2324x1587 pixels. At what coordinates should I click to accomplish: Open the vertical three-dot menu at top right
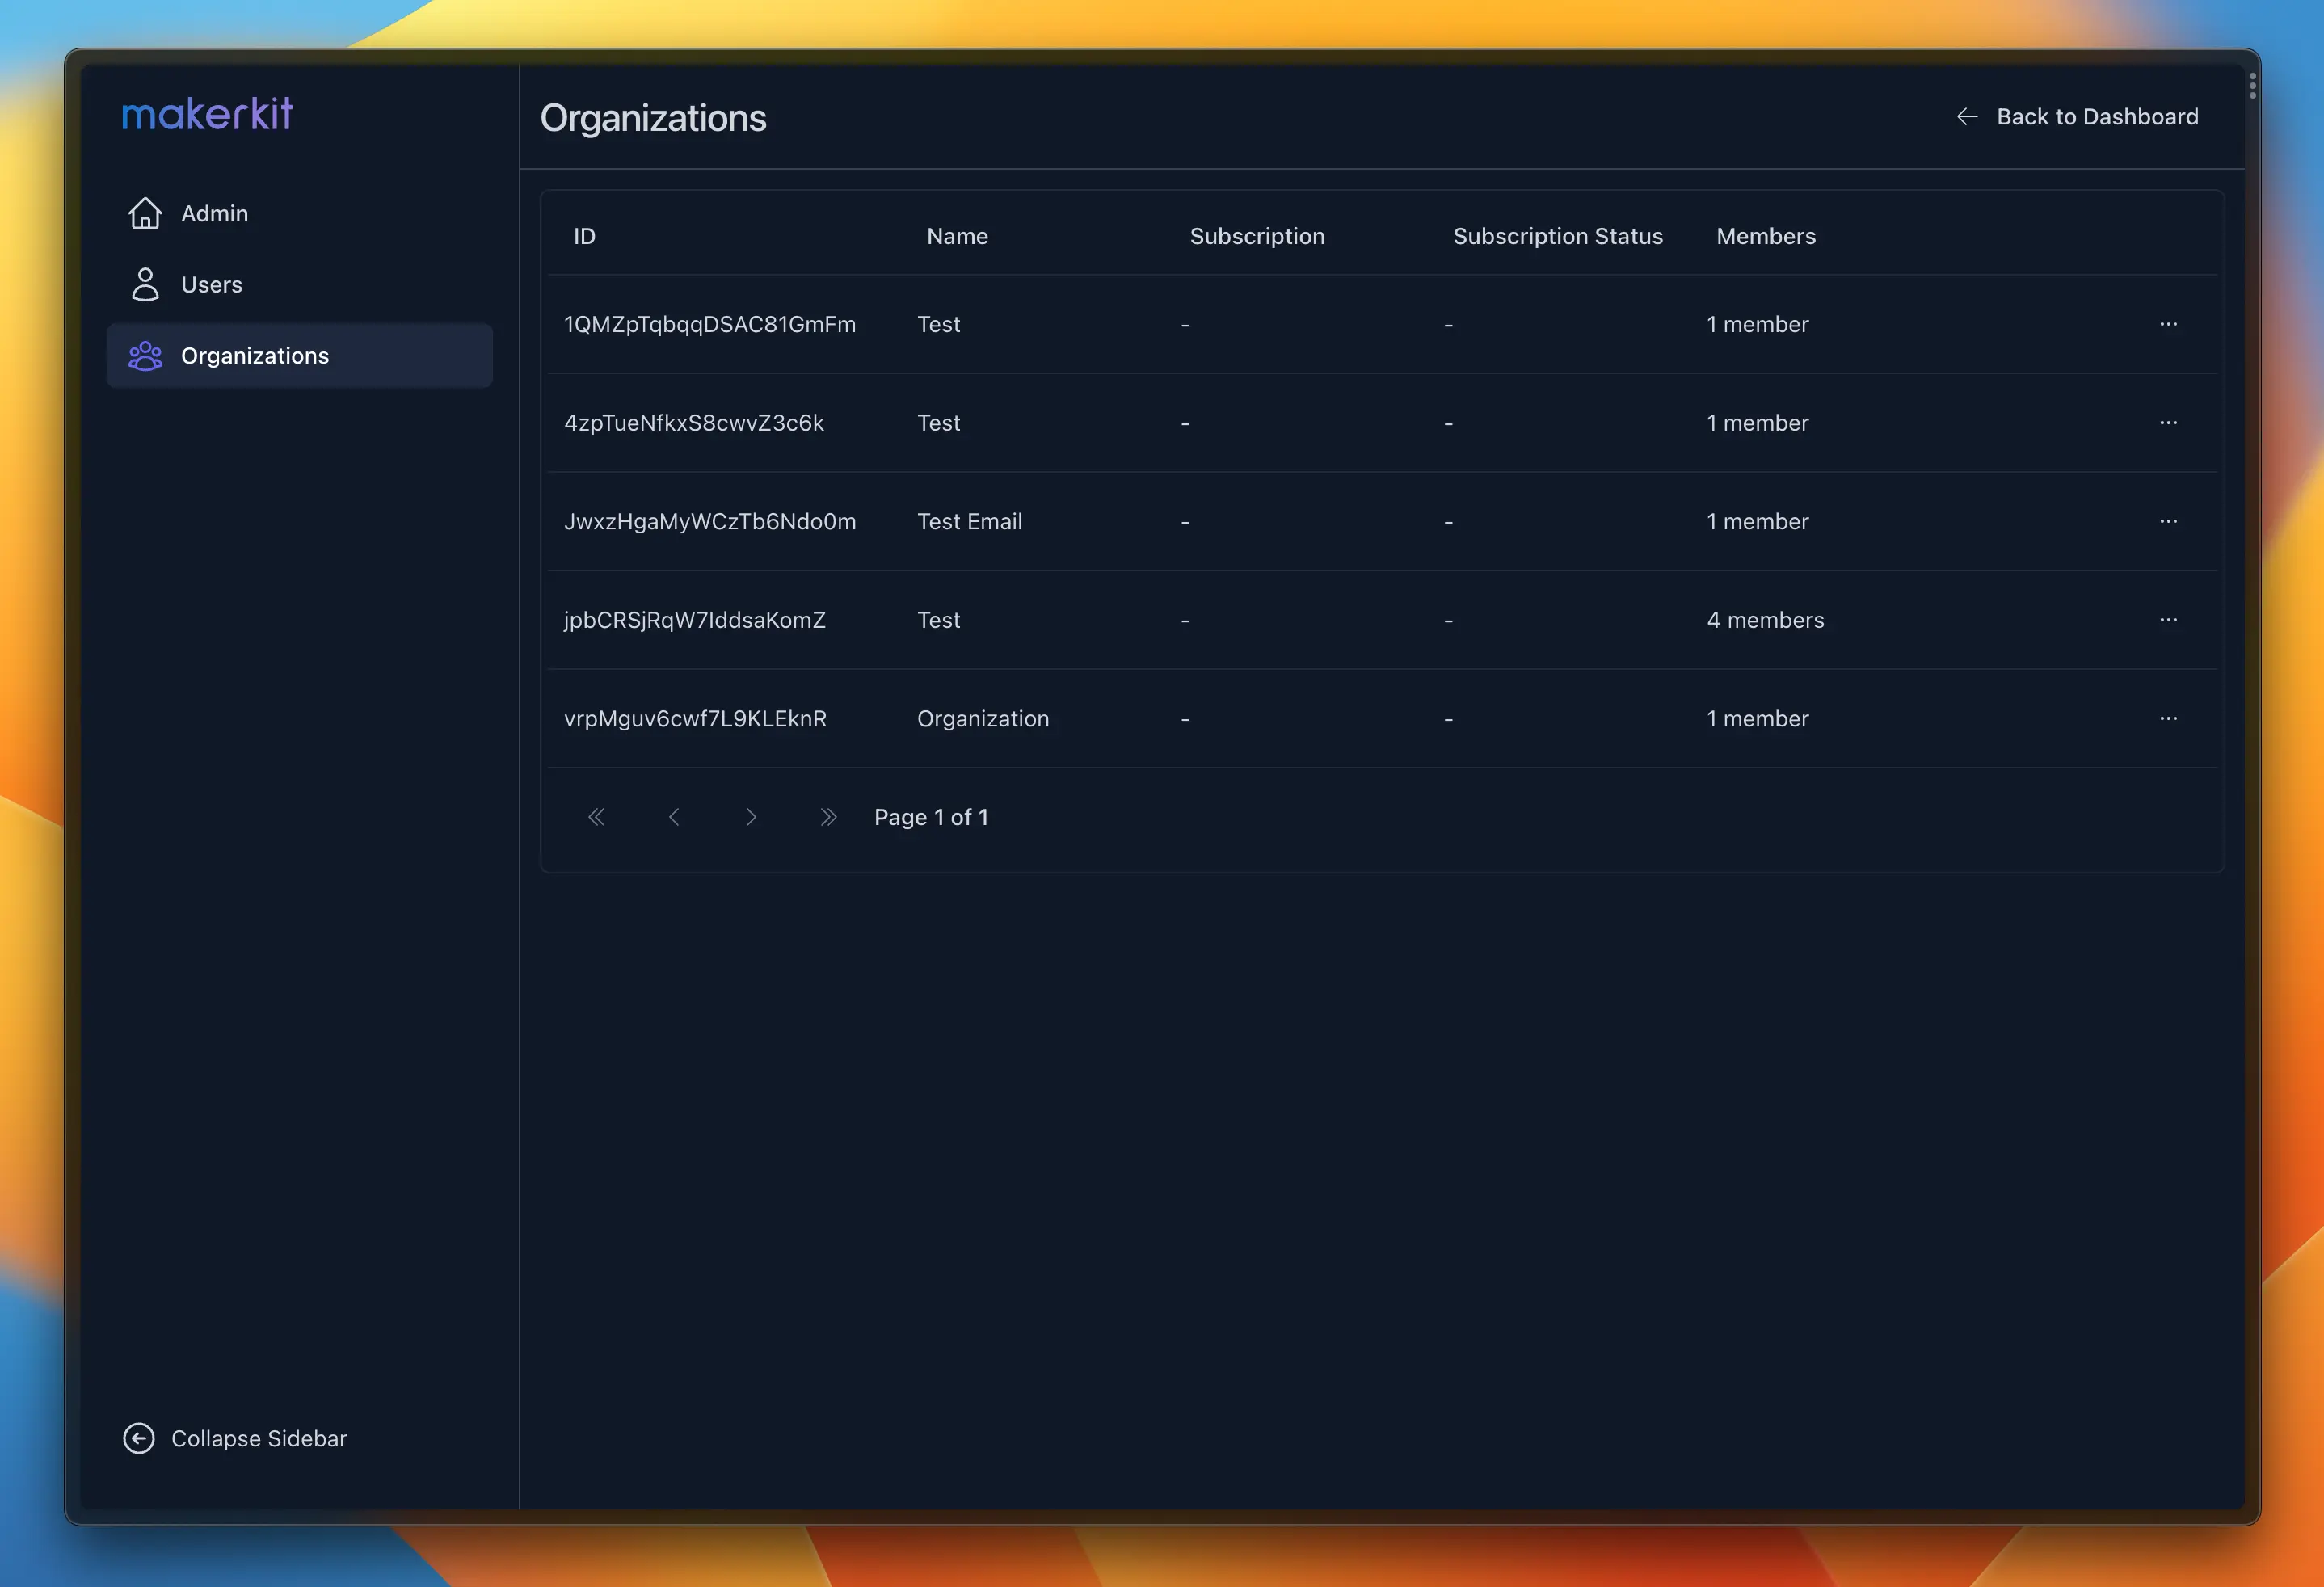[2251, 85]
